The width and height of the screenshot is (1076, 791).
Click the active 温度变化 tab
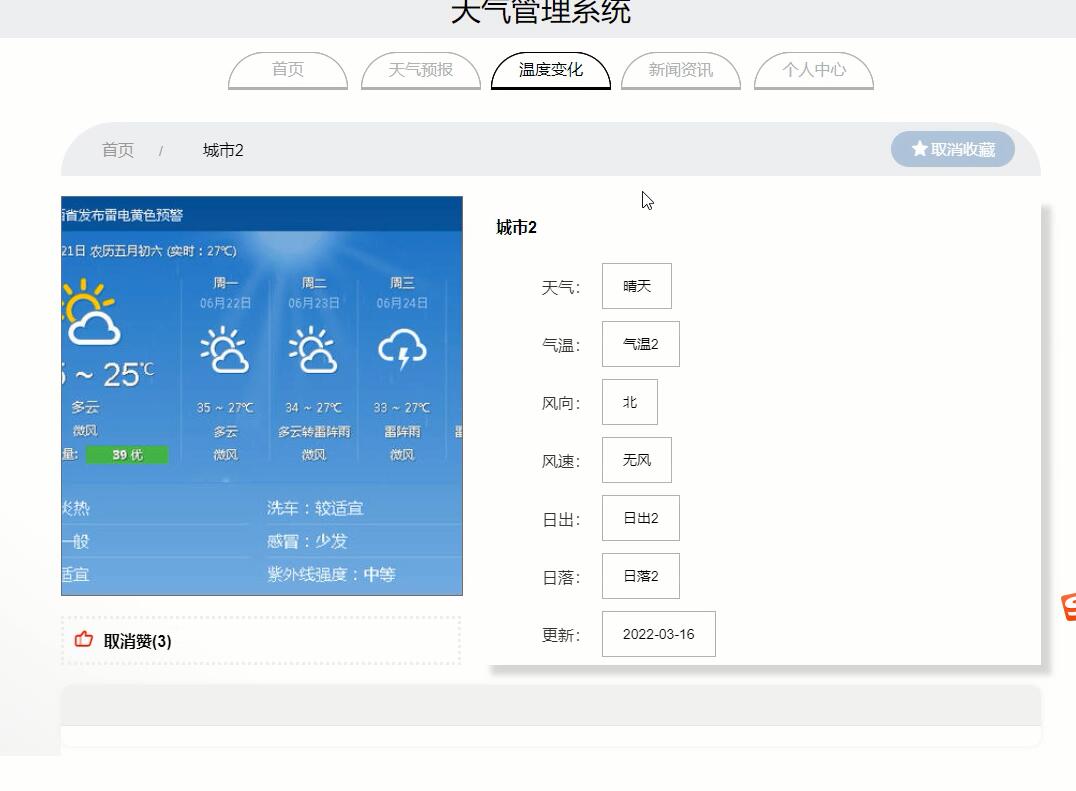(549, 70)
